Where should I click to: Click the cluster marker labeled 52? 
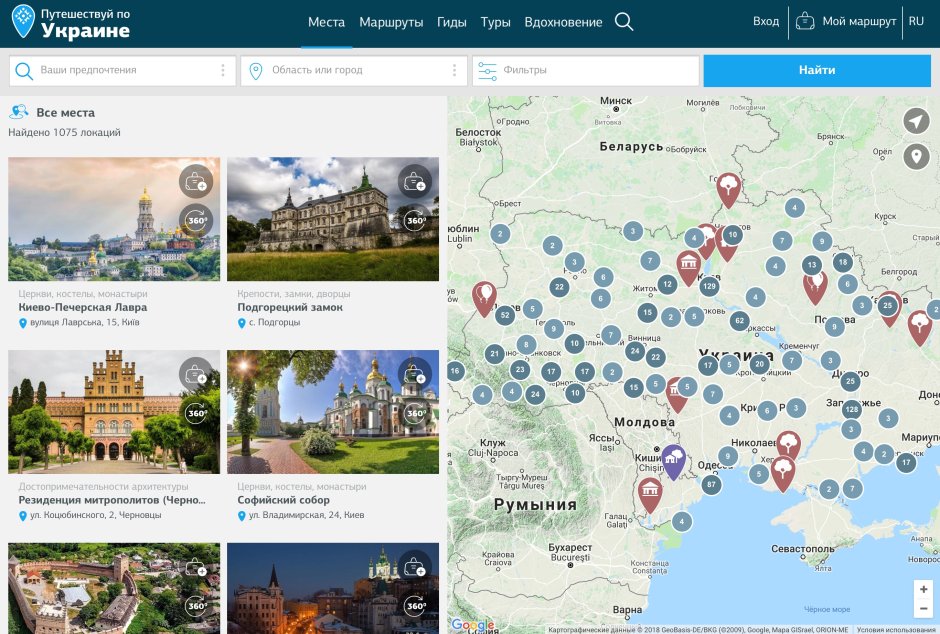tap(505, 315)
